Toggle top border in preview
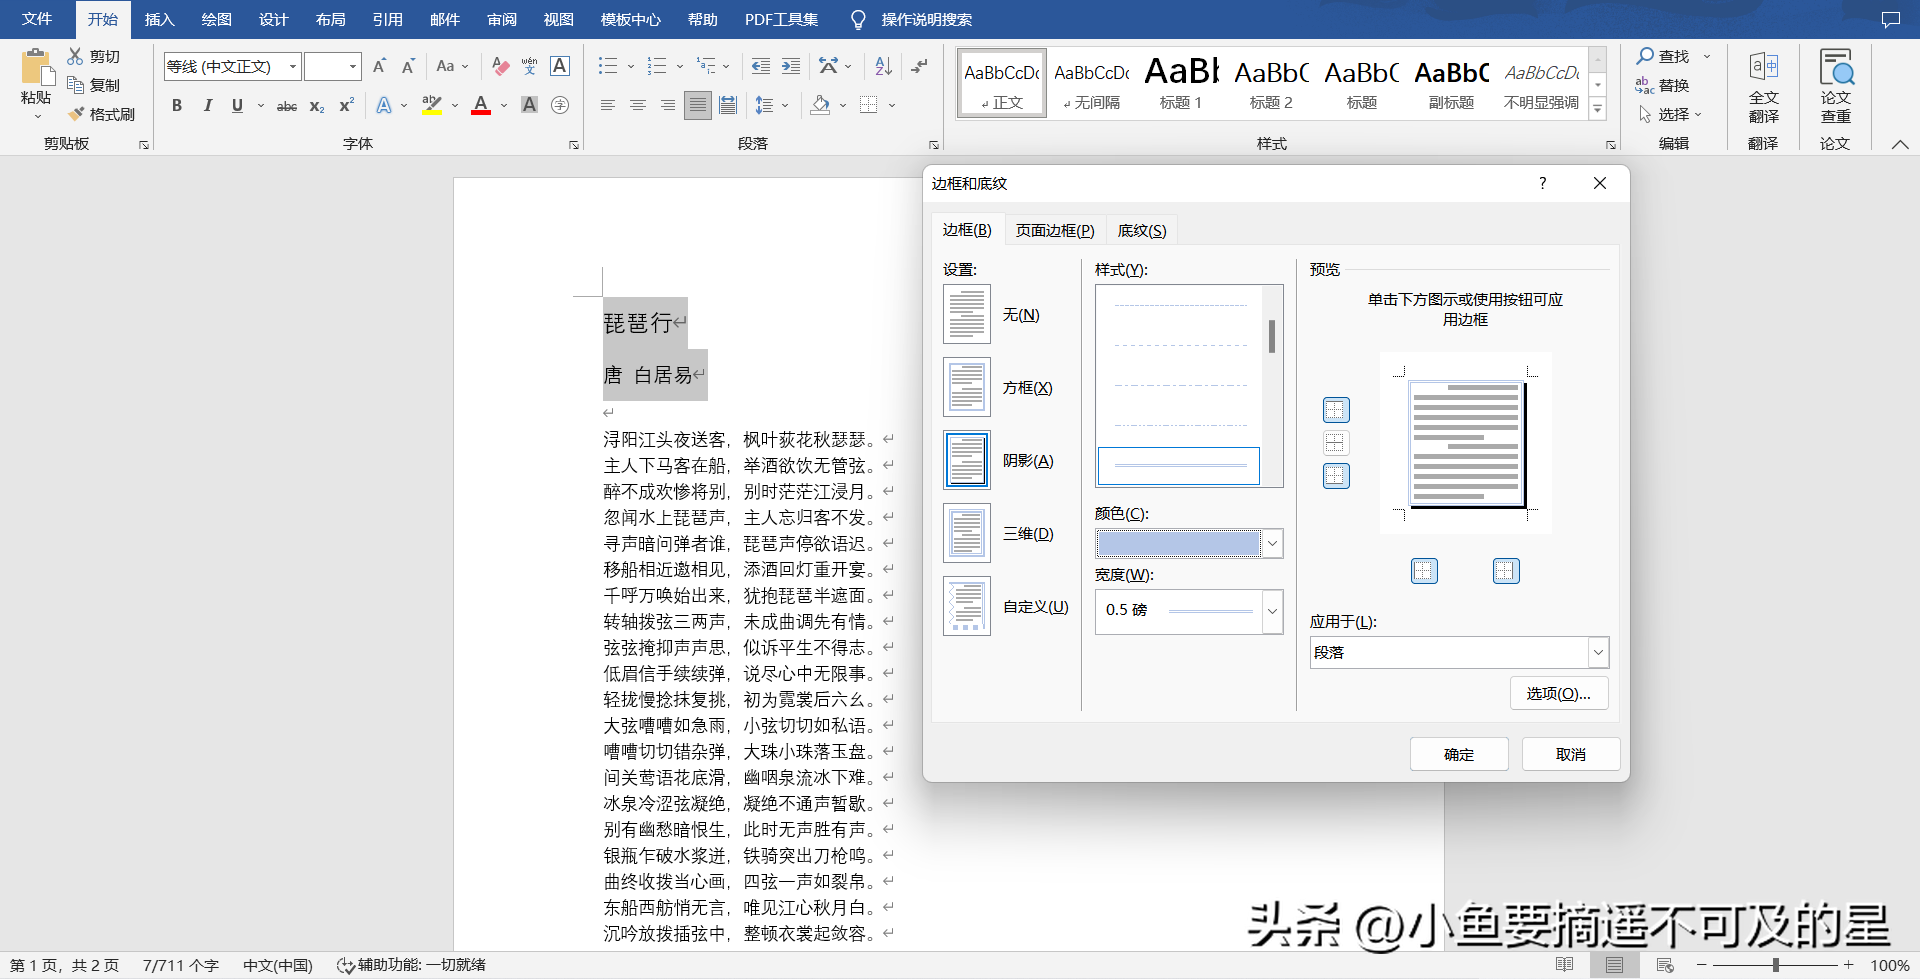The height and width of the screenshot is (979, 1920). click(1336, 410)
